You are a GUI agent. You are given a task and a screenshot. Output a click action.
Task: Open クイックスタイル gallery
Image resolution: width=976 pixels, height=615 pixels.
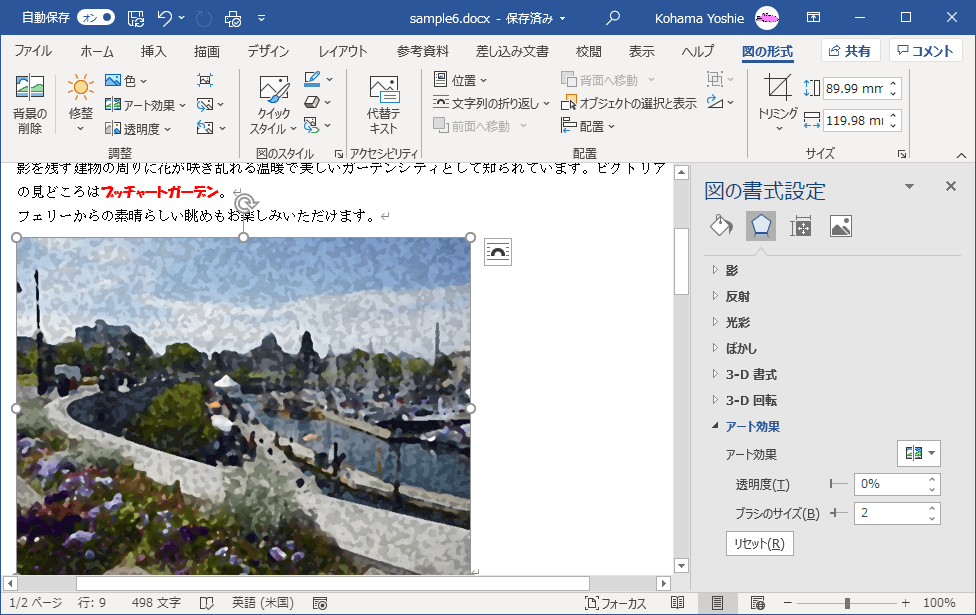click(x=273, y=105)
